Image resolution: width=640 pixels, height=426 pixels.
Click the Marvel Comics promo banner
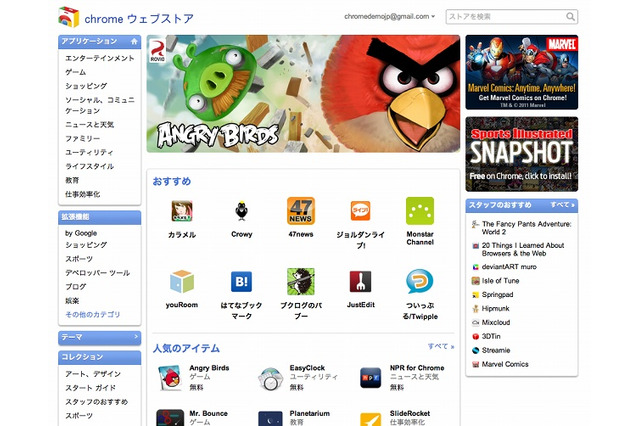pyautogui.click(x=522, y=72)
